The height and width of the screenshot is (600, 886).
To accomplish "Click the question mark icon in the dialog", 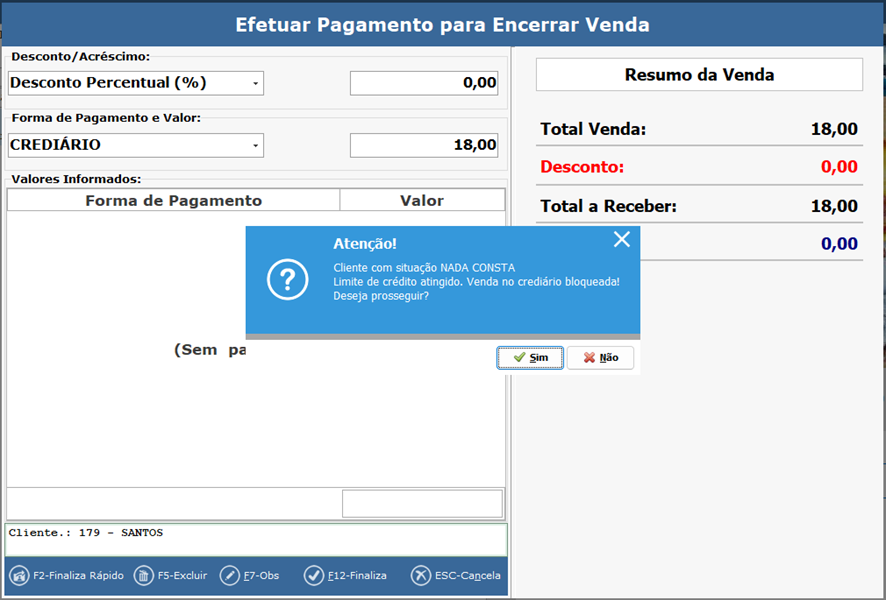I will coord(287,281).
